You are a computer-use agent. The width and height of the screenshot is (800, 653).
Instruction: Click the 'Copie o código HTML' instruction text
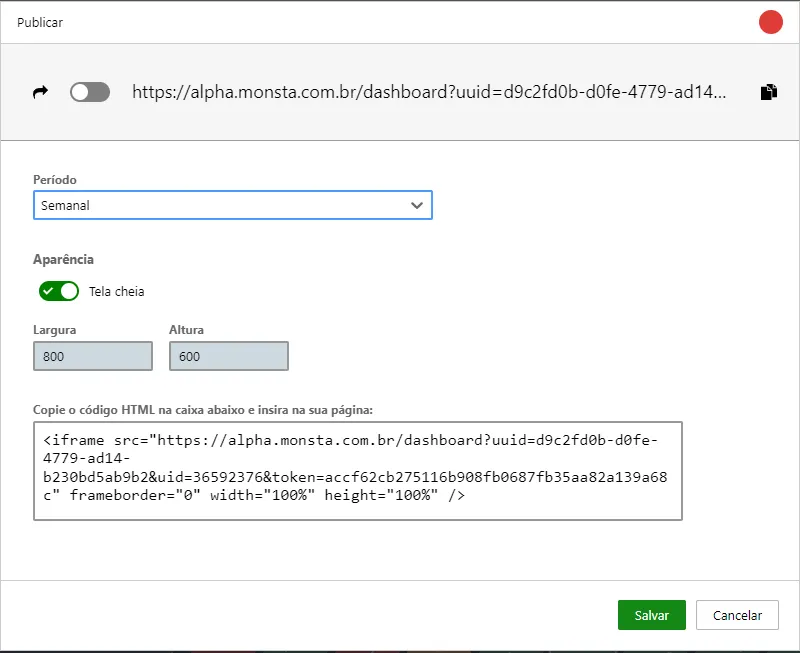click(203, 410)
